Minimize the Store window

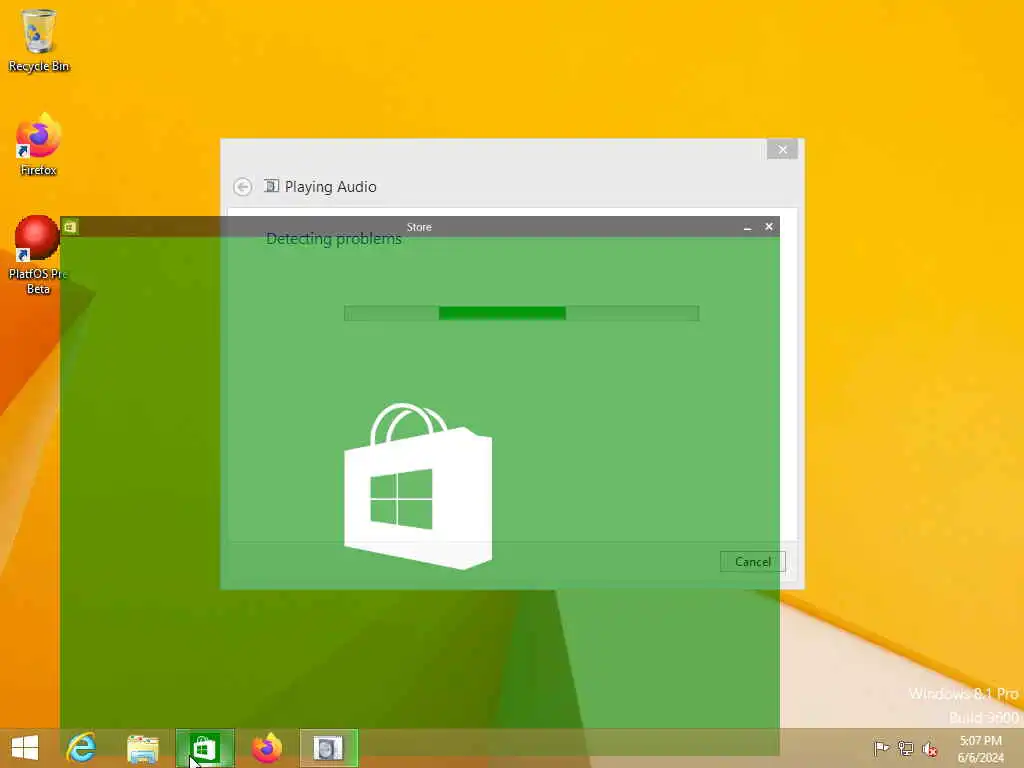[x=747, y=227]
